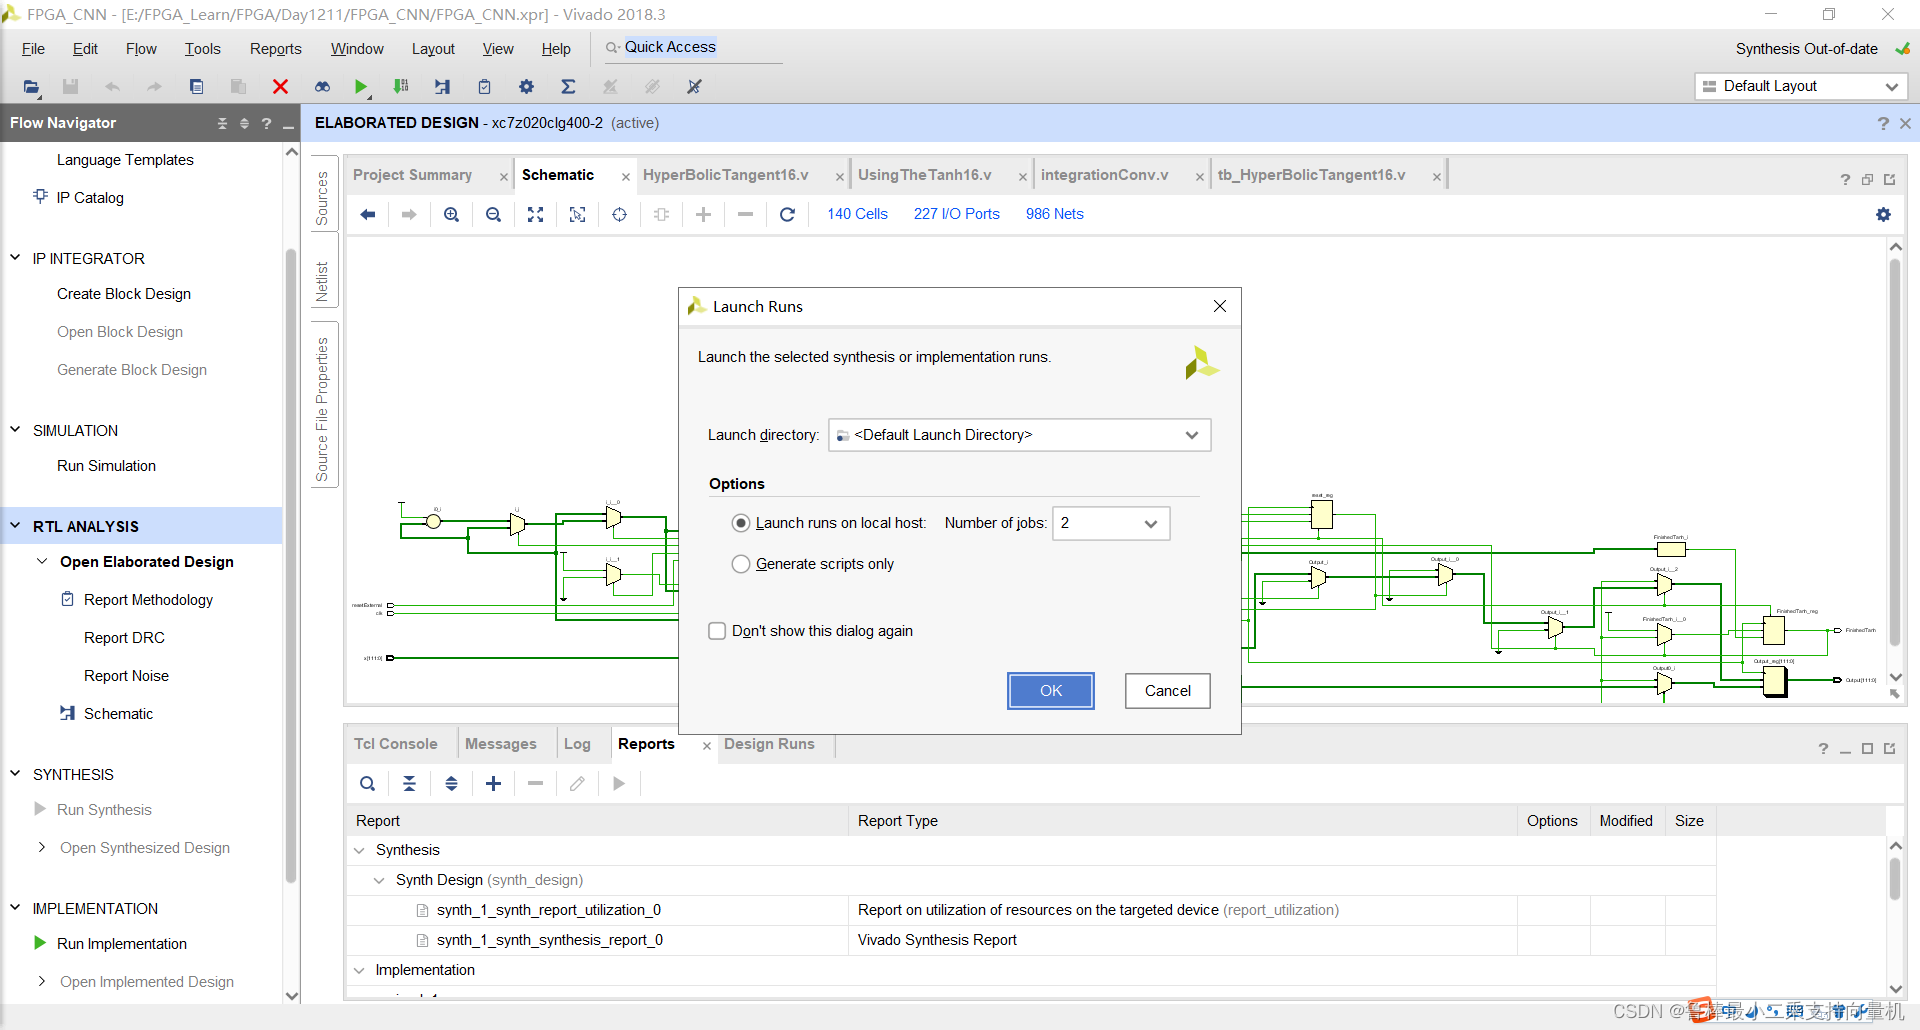Click the green Run toolbar icon
The height and width of the screenshot is (1030, 1920).
[x=361, y=87]
